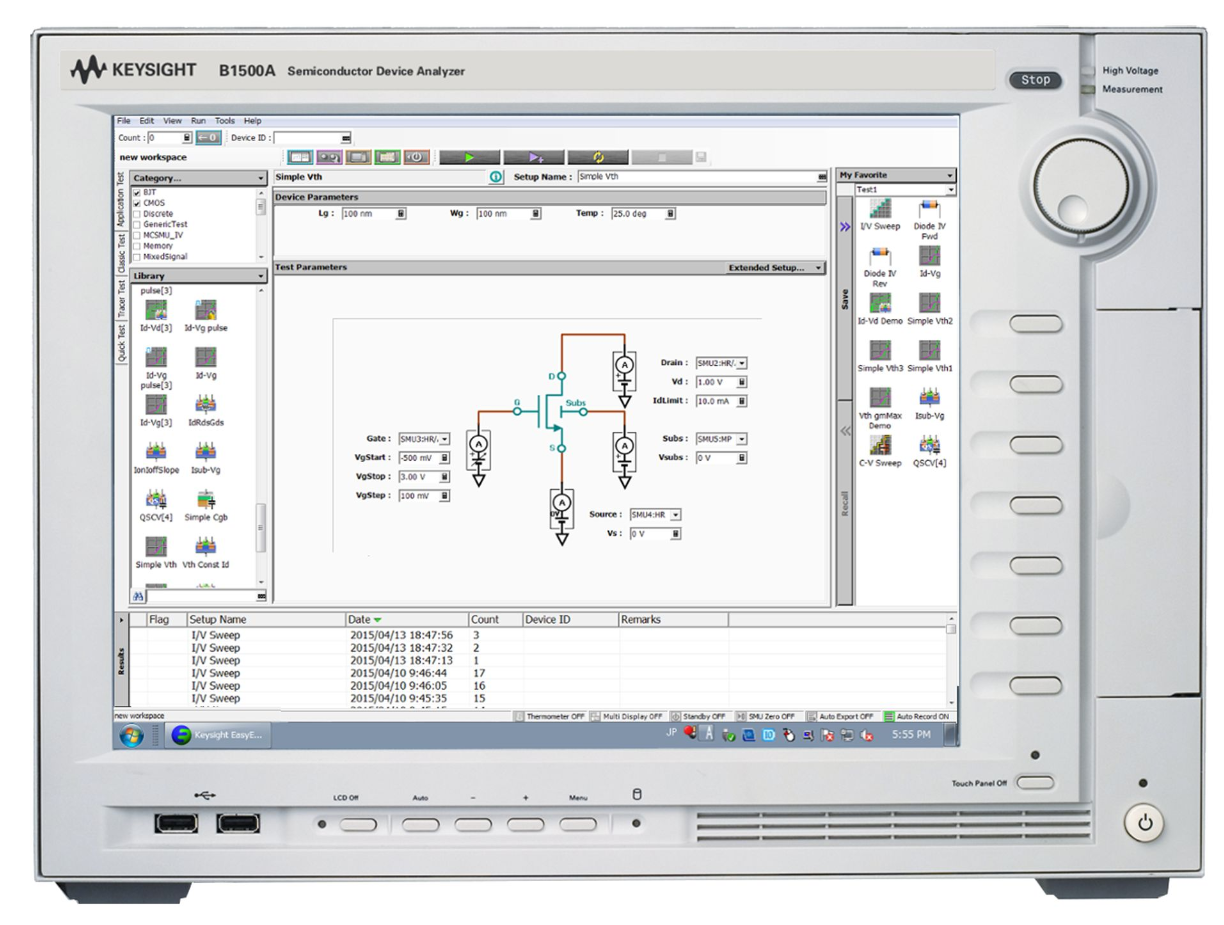This screenshot has width=1224, height=925.
Task: Open the Tools menu
Action: (225, 121)
